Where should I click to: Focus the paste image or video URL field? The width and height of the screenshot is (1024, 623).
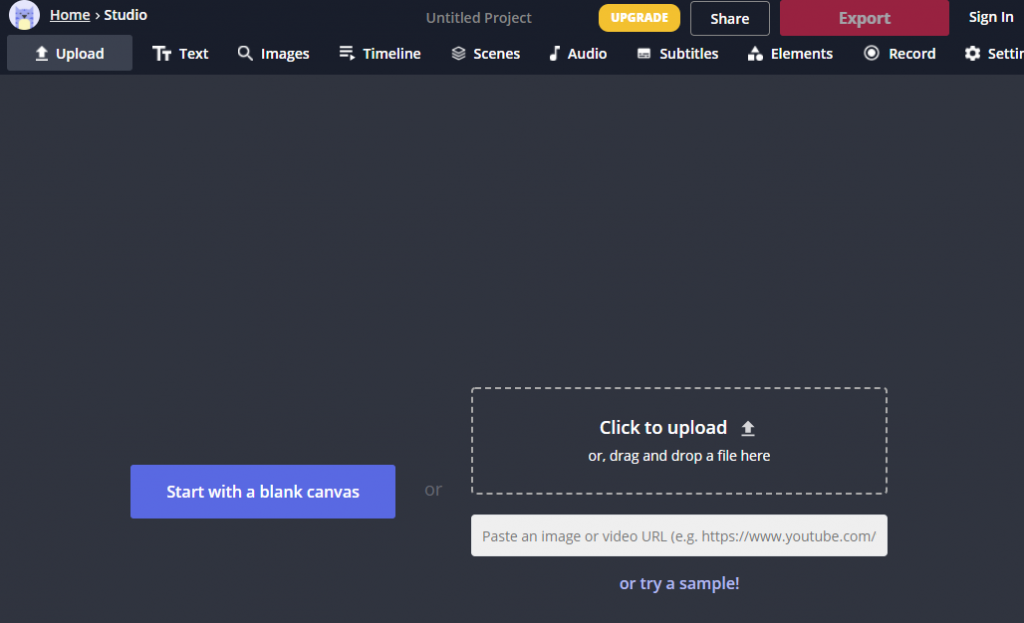pyautogui.click(x=679, y=536)
